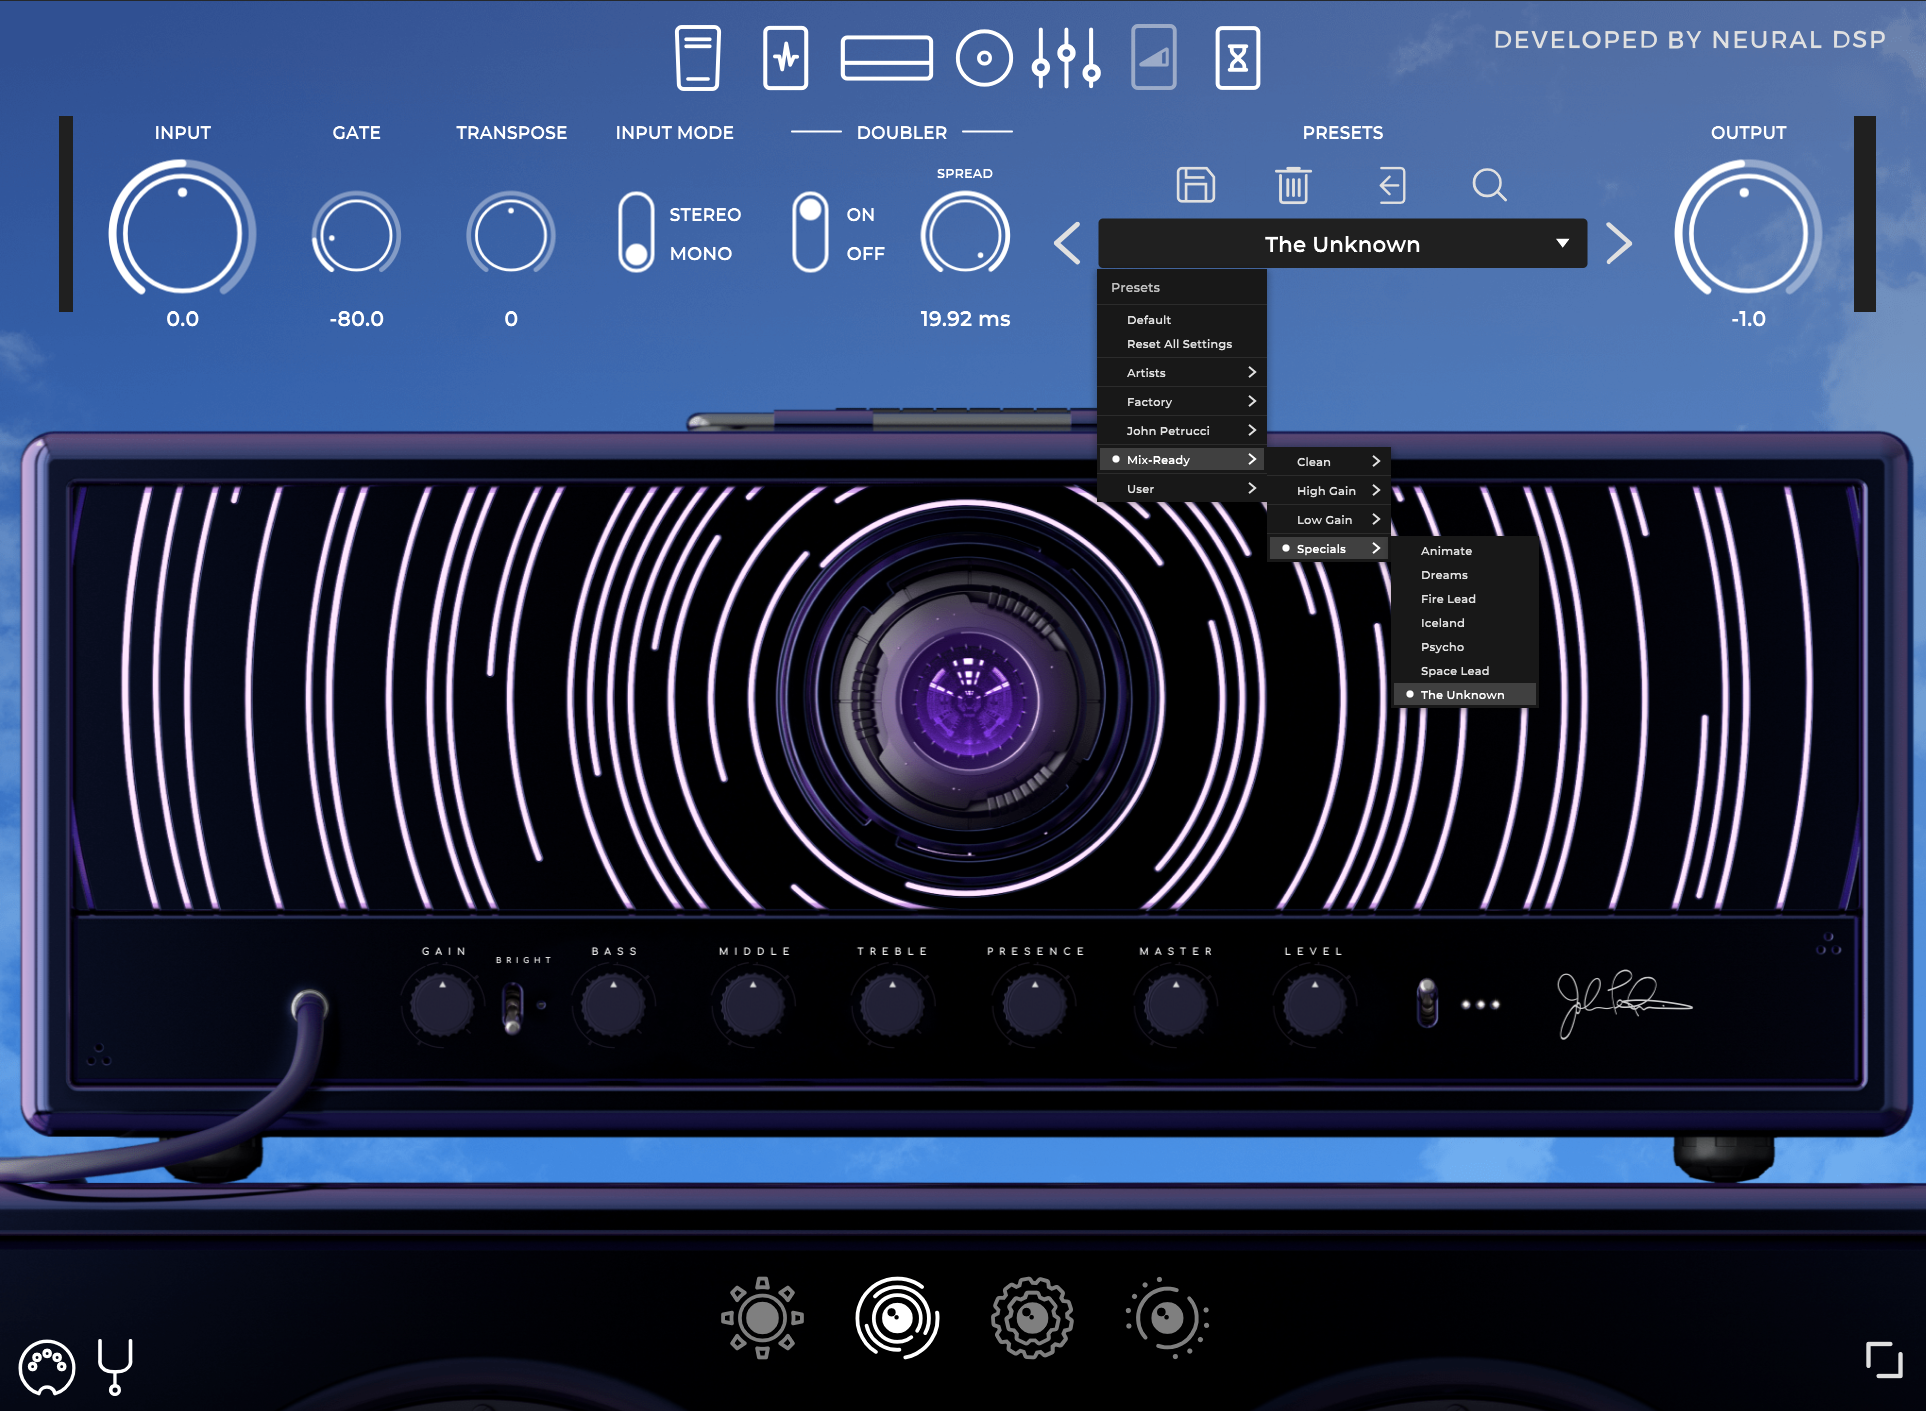The height and width of the screenshot is (1411, 1926).
Task: Open the The Unknown preset dropdown
Action: [x=1342, y=244]
